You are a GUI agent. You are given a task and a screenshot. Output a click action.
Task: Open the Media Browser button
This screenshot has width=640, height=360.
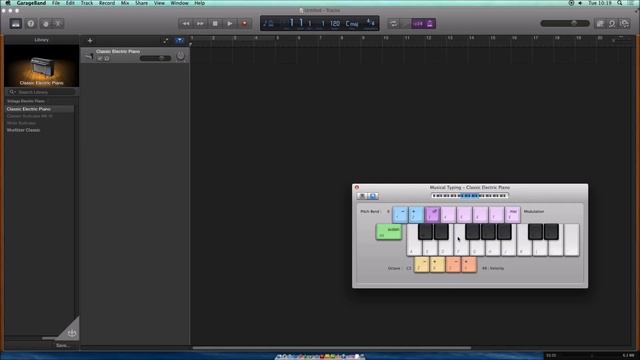624,24
